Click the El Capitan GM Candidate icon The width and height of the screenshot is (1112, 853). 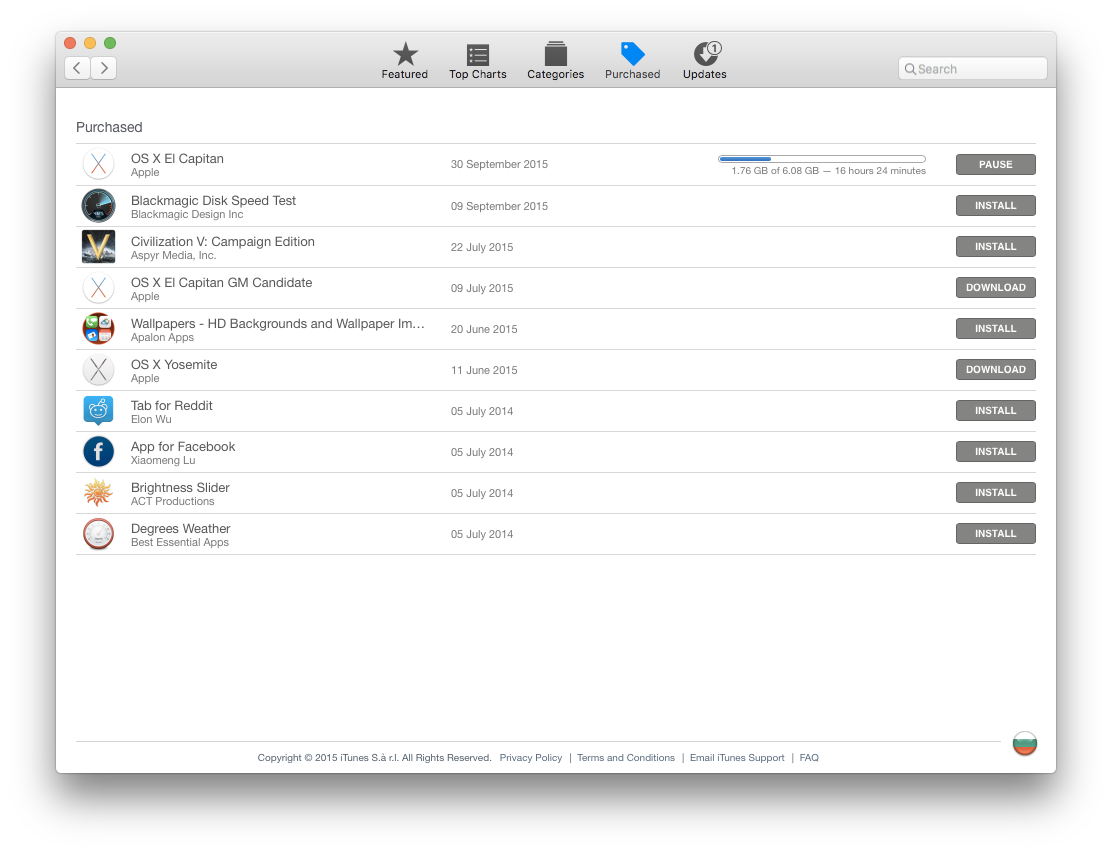(x=99, y=288)
